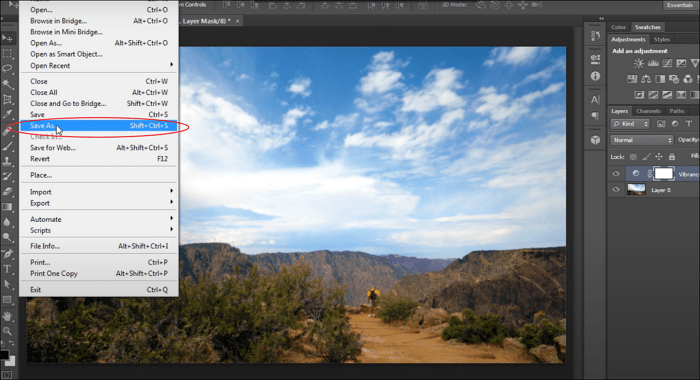Choose Save As... from File menu
Image resolution: width=700 pixels, height=380 pixels.
click(98, 126)
